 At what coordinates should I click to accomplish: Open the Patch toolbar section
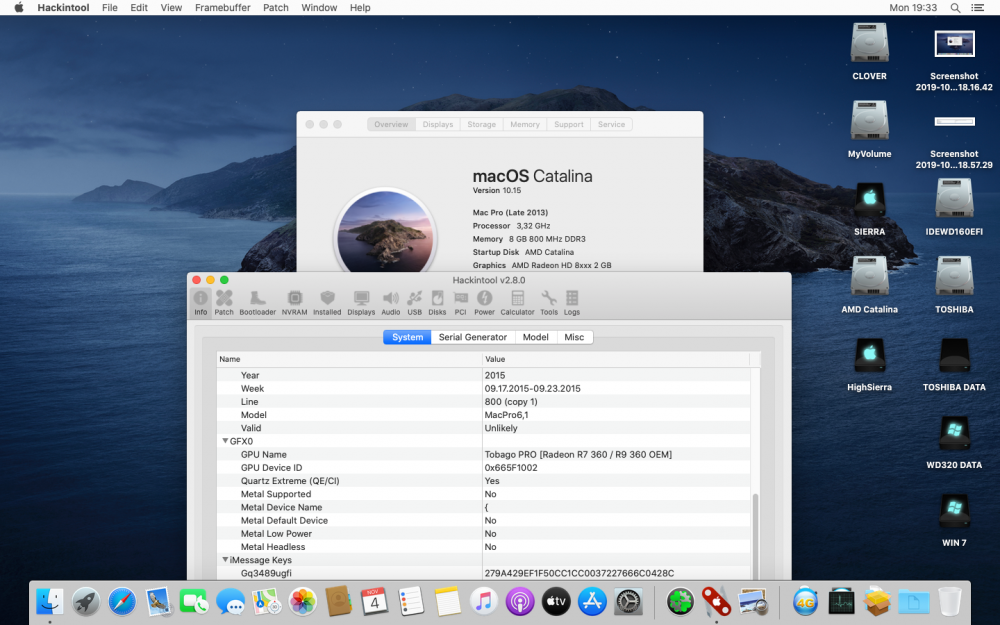coord(224,302)
